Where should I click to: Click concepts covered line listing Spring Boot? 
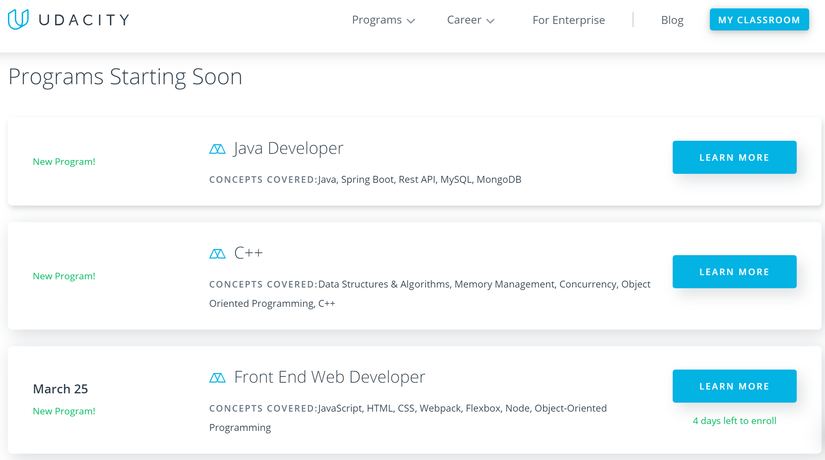click(x=365, y=179)
